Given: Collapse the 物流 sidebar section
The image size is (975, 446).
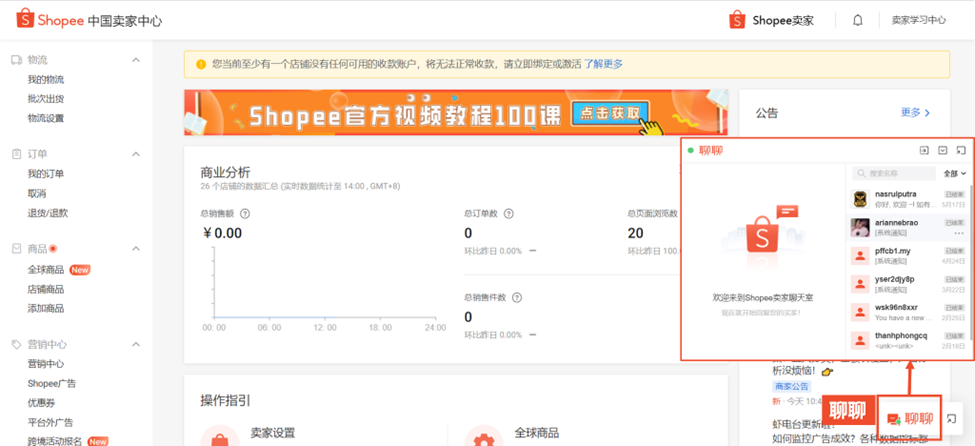Looking at the screenshot, I should [136, 60].
